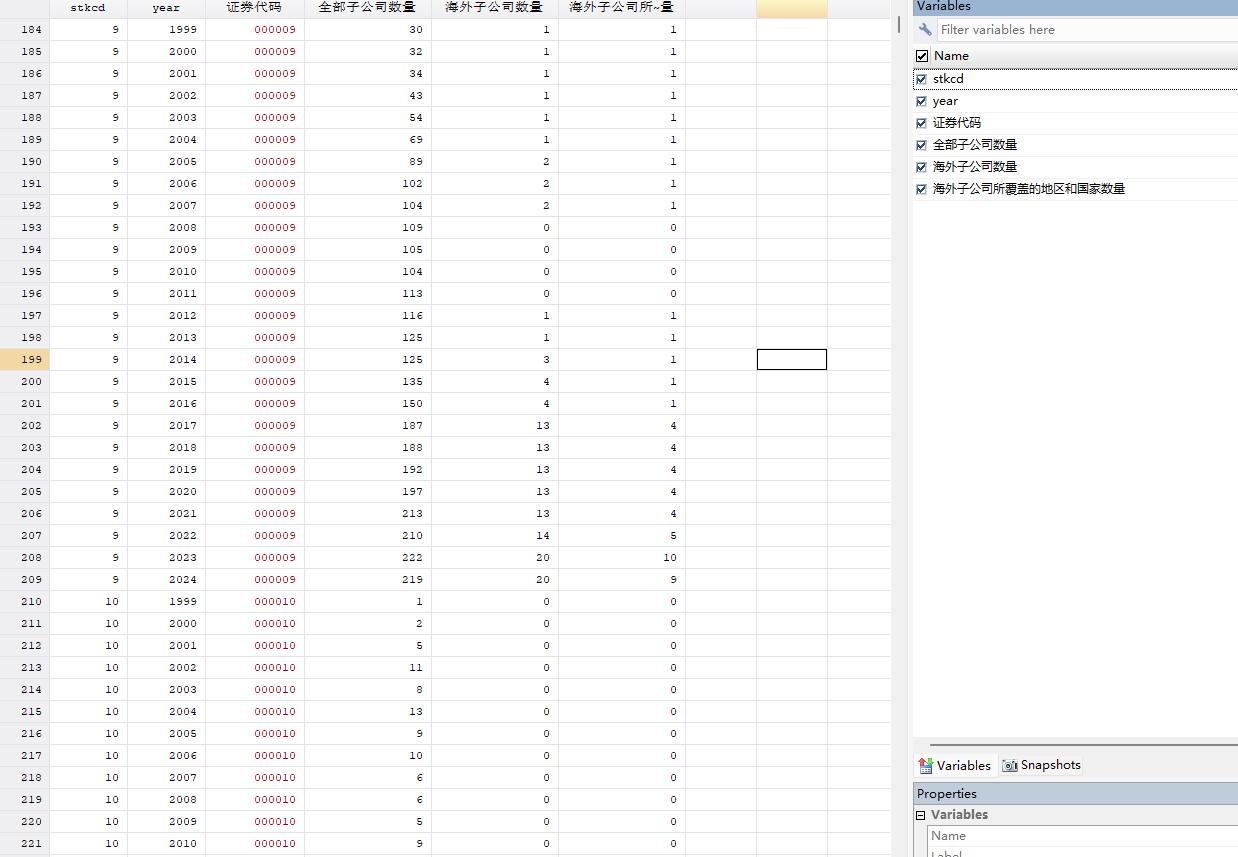Uncheck the 全部子公司数量 variable checkbox
Viewport: 1238px width, 857px height.
click(921, 145)
